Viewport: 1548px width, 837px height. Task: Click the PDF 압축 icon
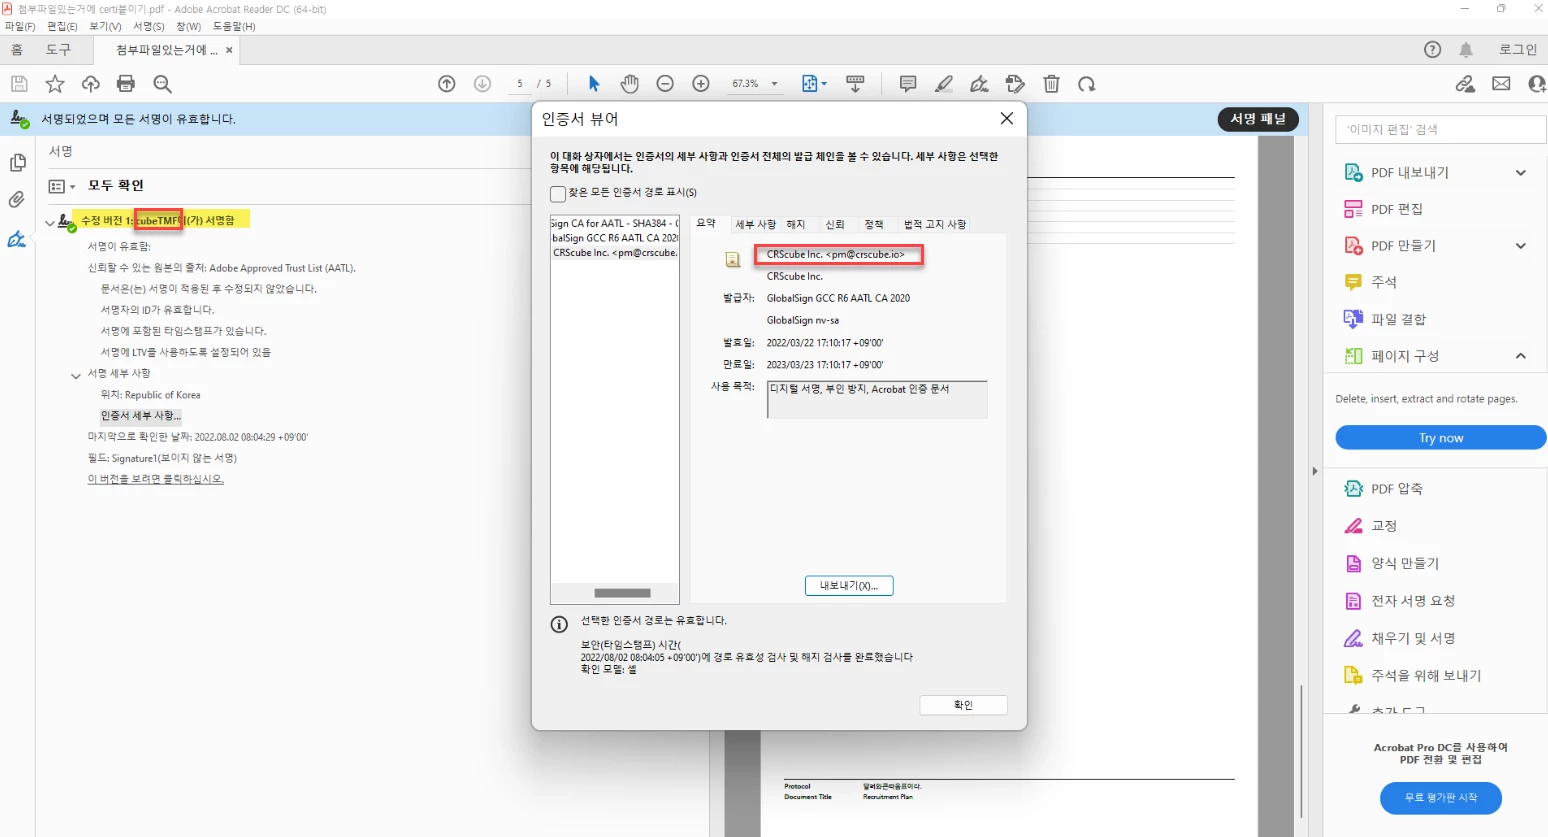coord(1353,489)
